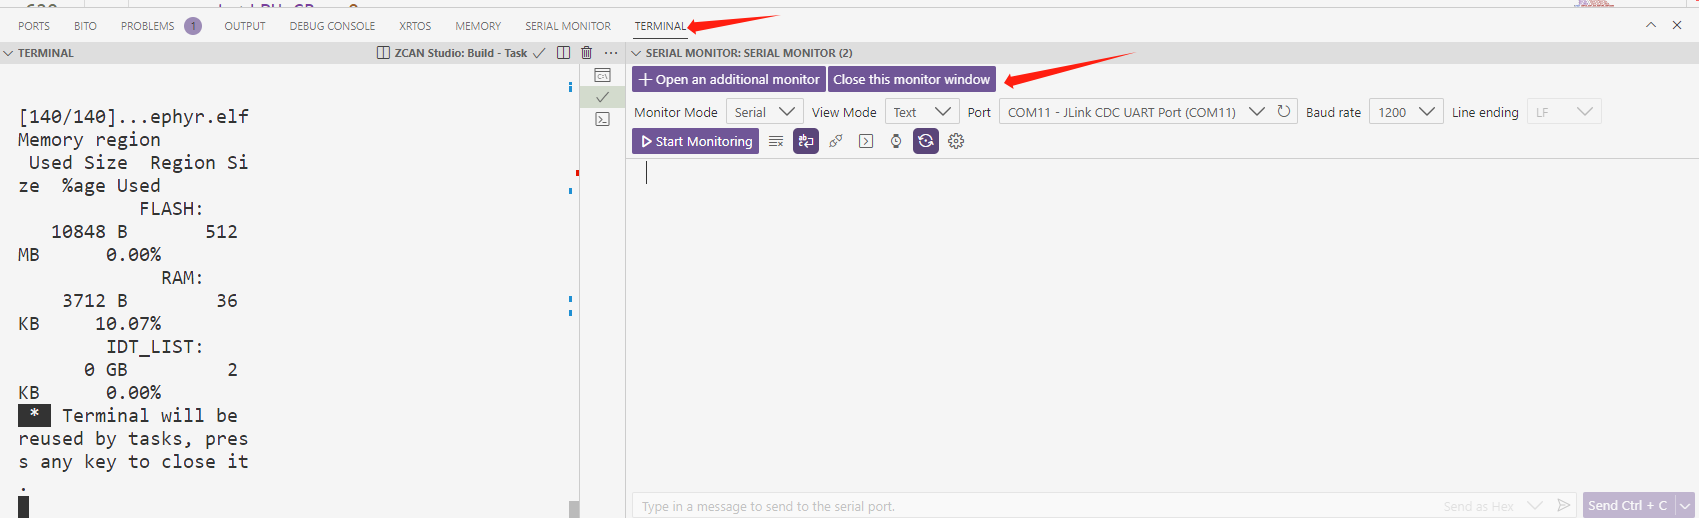Viewport: 1699px width, 518px height.
Task: Split the terminal panel
Action: [563, 53]
